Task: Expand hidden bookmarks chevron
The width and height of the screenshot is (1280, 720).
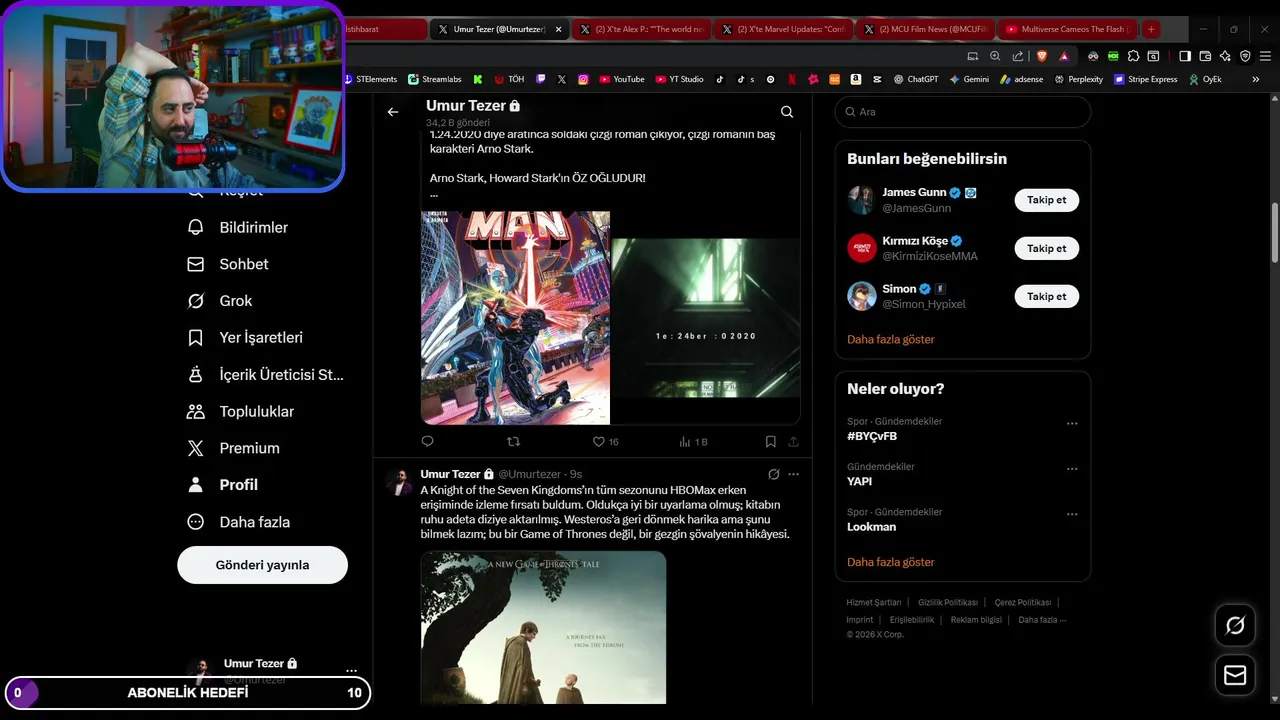Action: [1256, 79]
